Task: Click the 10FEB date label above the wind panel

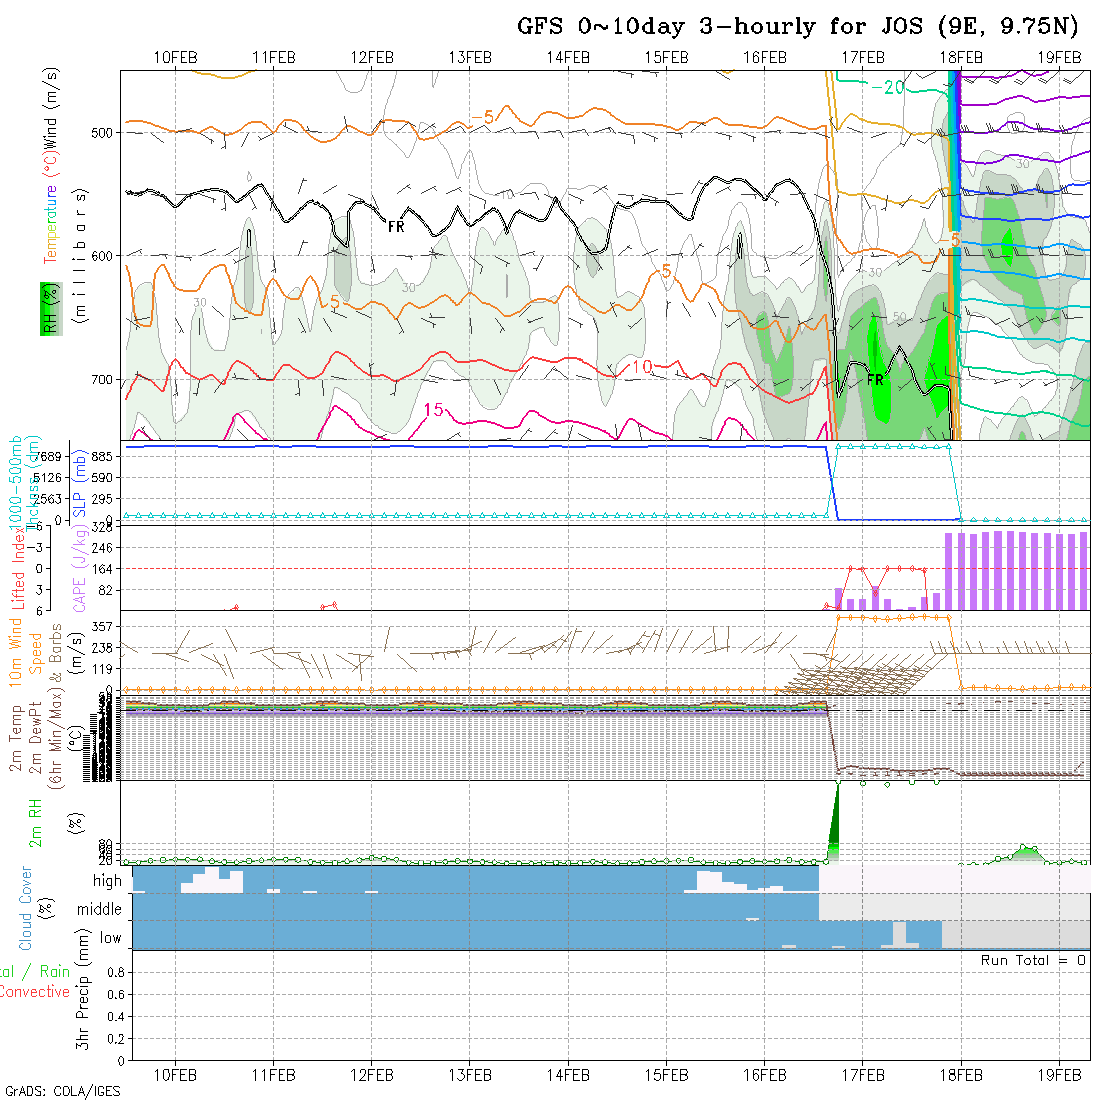Action: point(175,58)
